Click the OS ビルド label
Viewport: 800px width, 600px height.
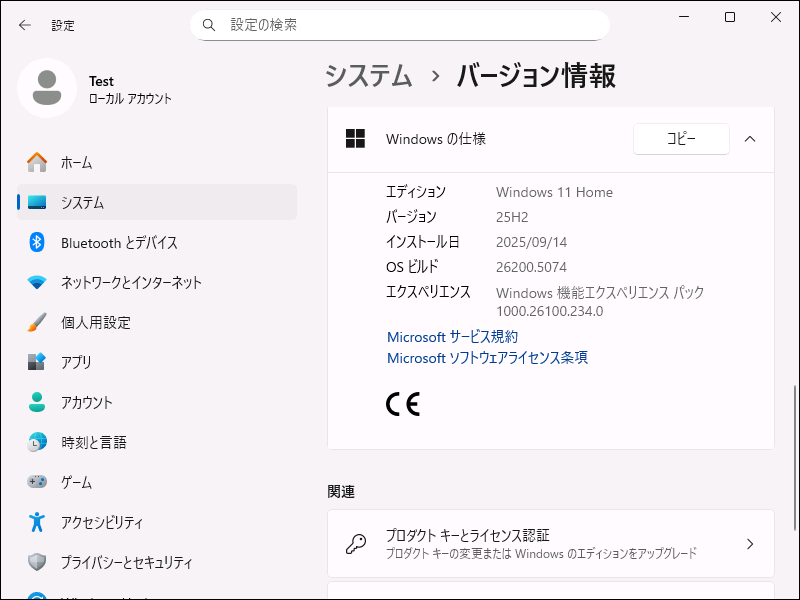pos(412,267)
